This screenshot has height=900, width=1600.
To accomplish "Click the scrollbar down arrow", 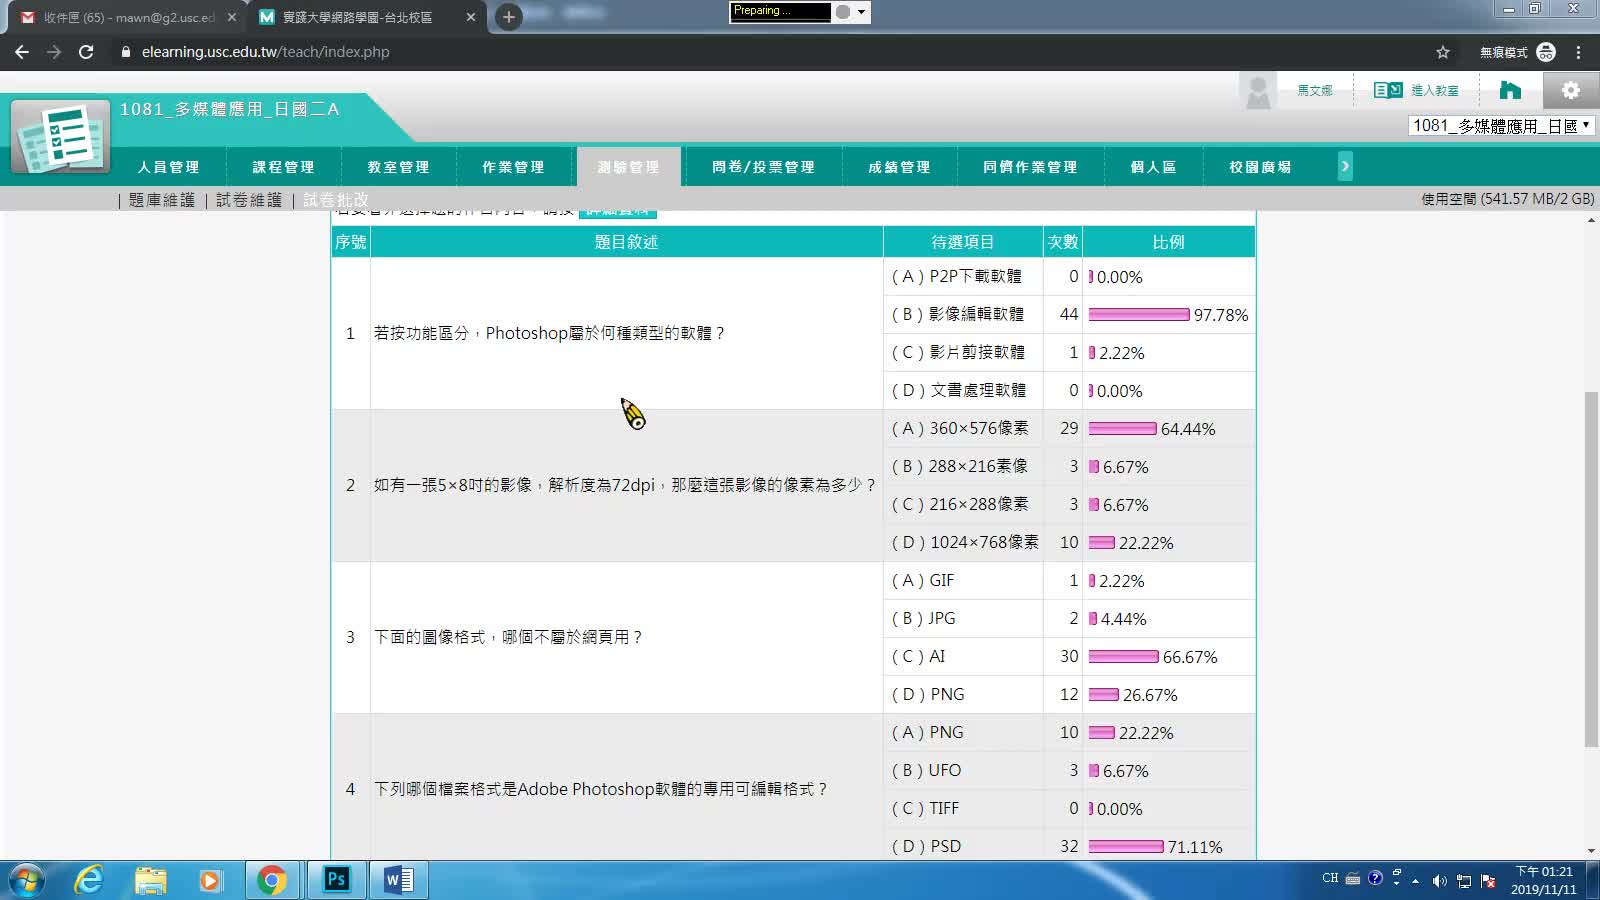I will [x=1591, y=851].
